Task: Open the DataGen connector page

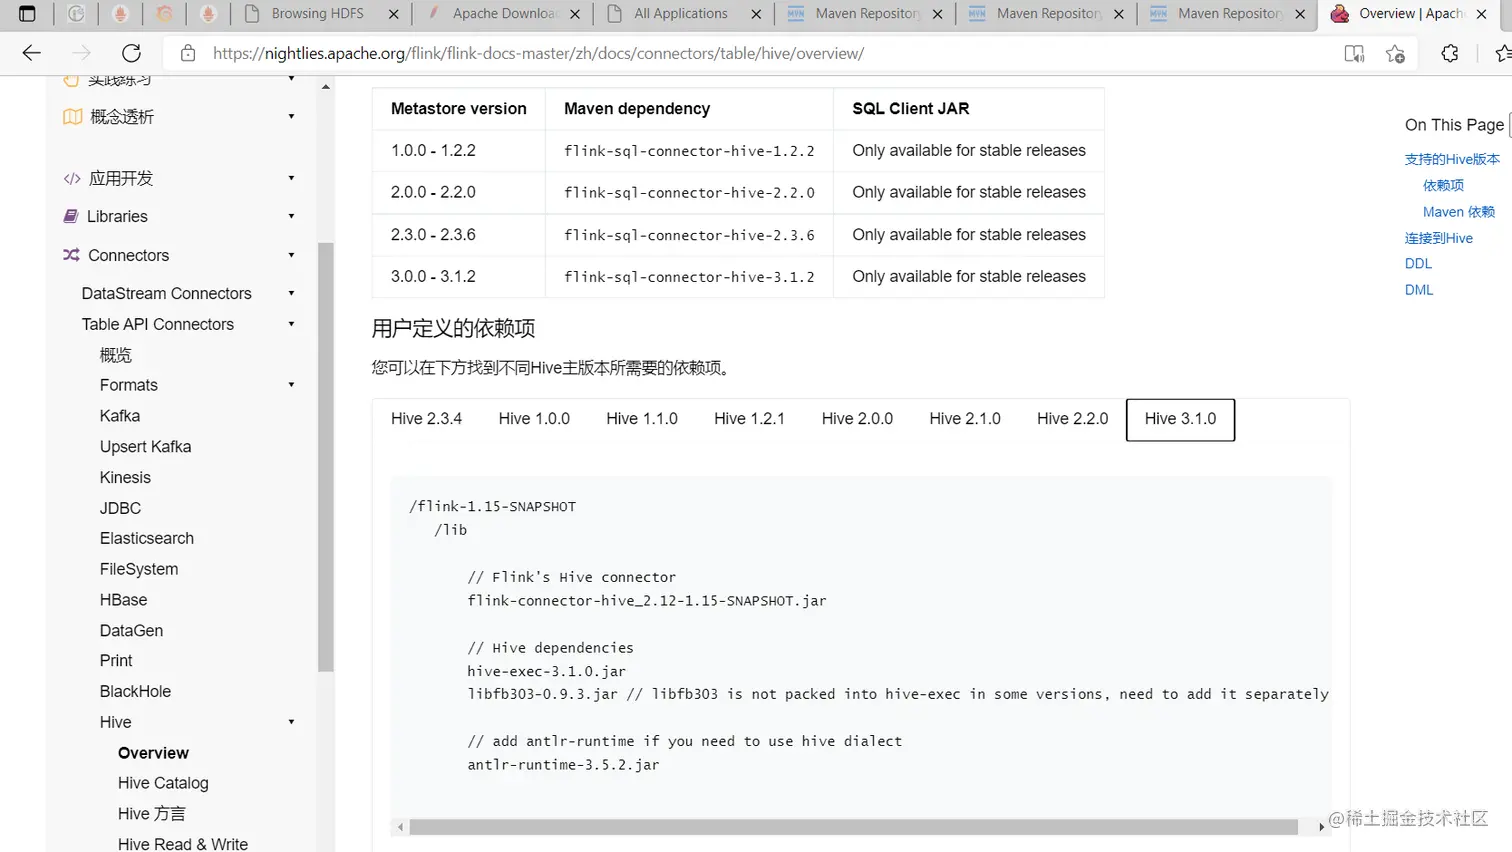Action: click(131, 631)
